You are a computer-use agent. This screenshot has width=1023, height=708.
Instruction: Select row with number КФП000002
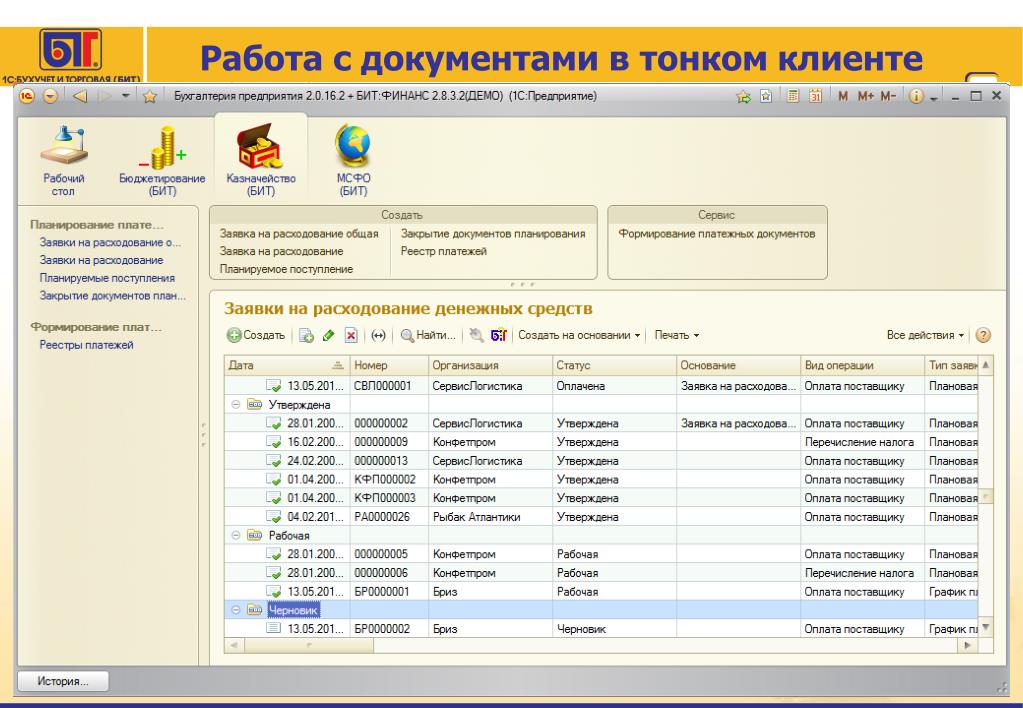(x=601, y=480)
